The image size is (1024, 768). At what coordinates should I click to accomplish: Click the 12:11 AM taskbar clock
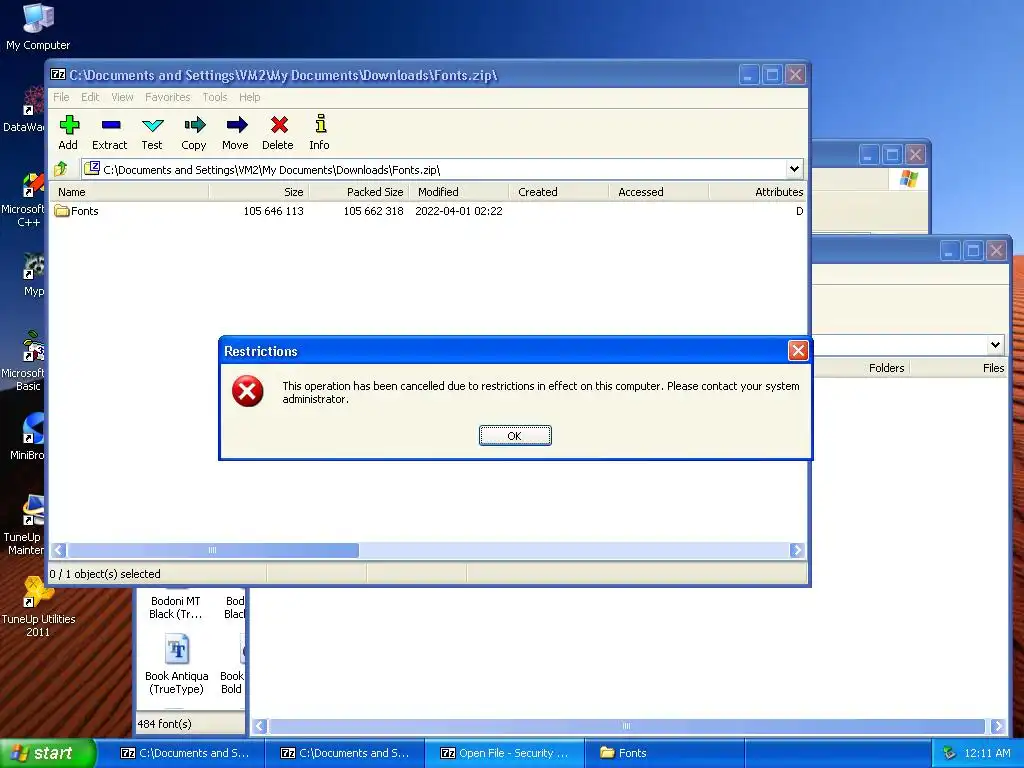[987, 753]
